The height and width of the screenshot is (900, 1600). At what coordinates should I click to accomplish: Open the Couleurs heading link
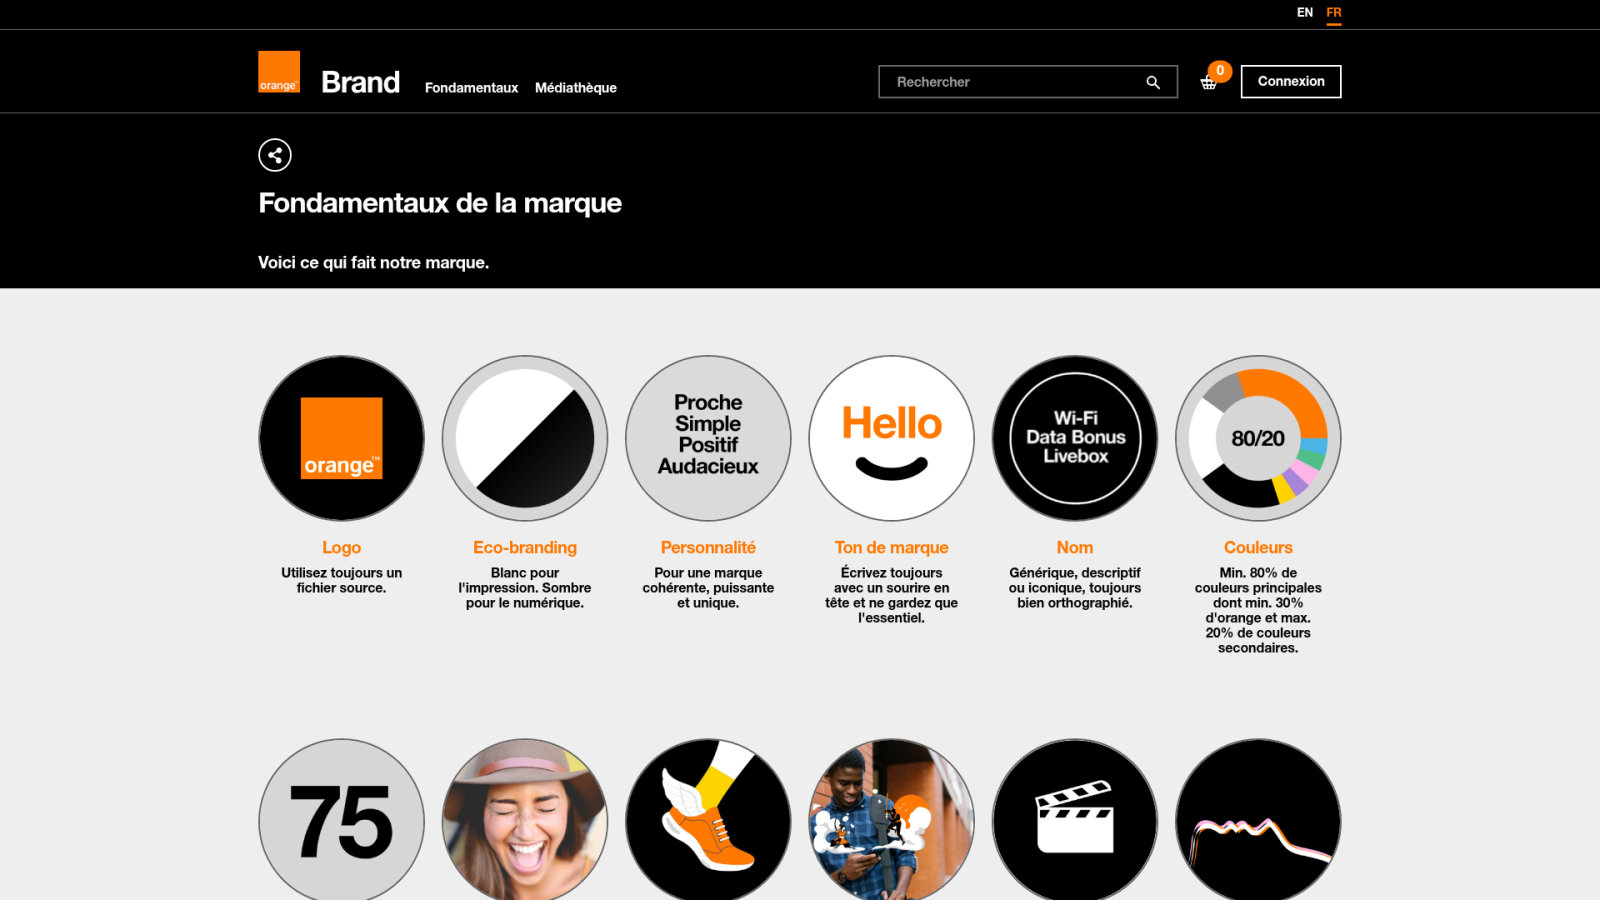click(x=1258, y=547)
